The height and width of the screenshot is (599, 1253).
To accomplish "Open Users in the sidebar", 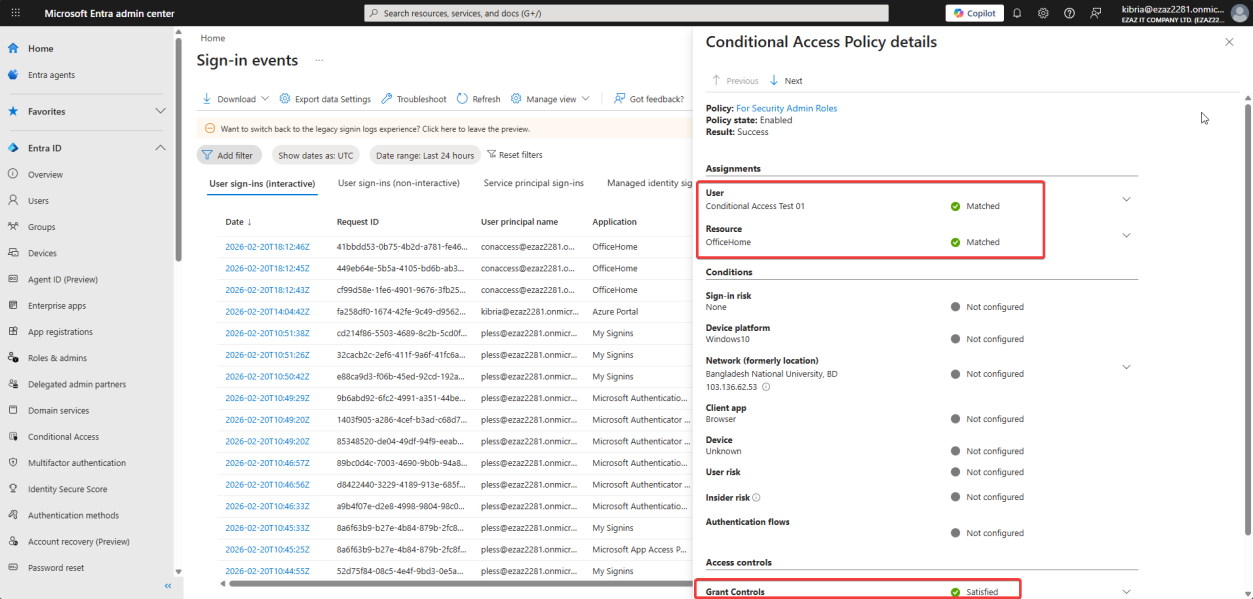I will [x=38, y=201].
